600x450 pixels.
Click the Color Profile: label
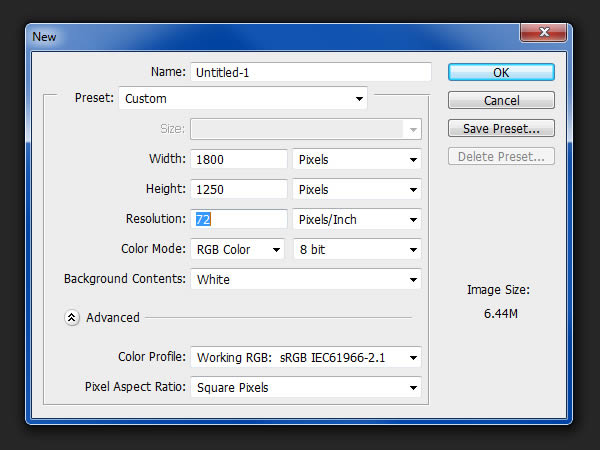[152, 357]
